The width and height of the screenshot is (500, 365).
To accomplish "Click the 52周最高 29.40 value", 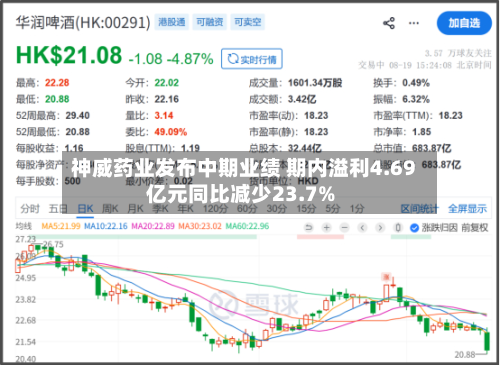I will click(x=78, y=116).
